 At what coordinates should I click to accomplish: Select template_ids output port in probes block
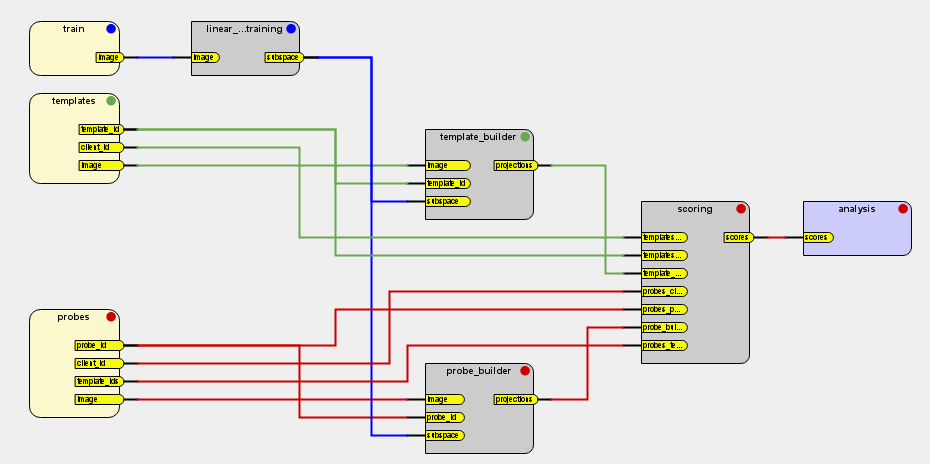click(99, 381)
